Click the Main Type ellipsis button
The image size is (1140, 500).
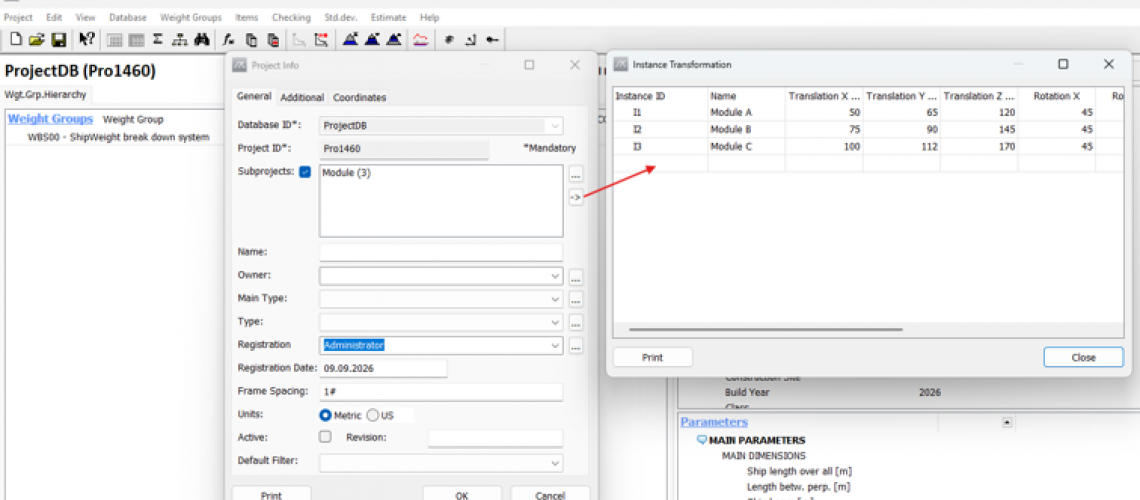click(576, 299)
